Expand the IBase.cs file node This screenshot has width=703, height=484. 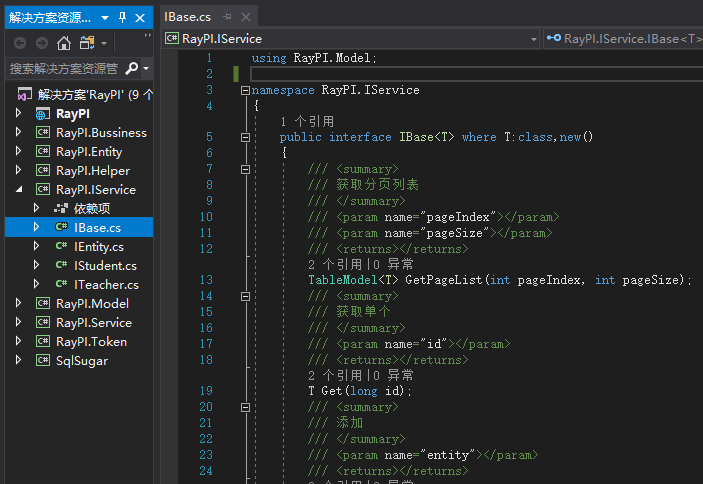coord(36,227)
